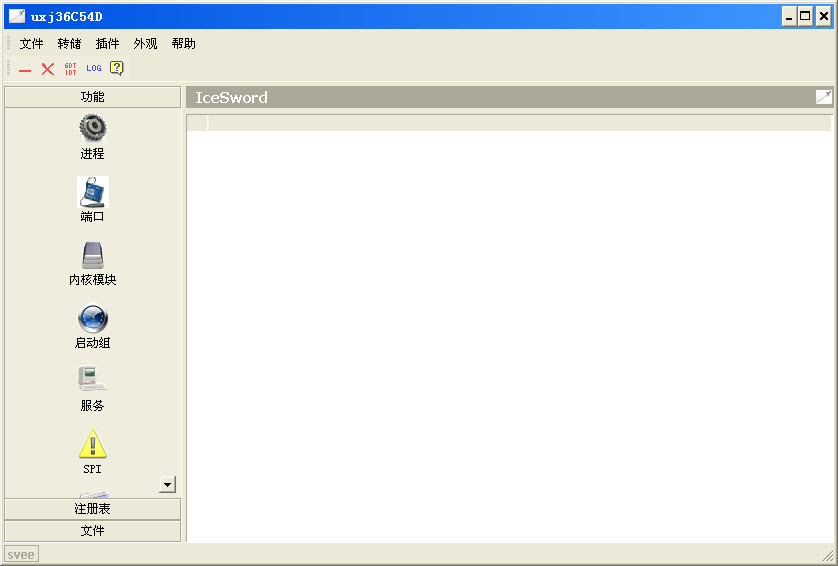Collapse the 功能 panel header
Image resolution: width=838 pixels, height=566 pixels.
[x=92, y=97]
